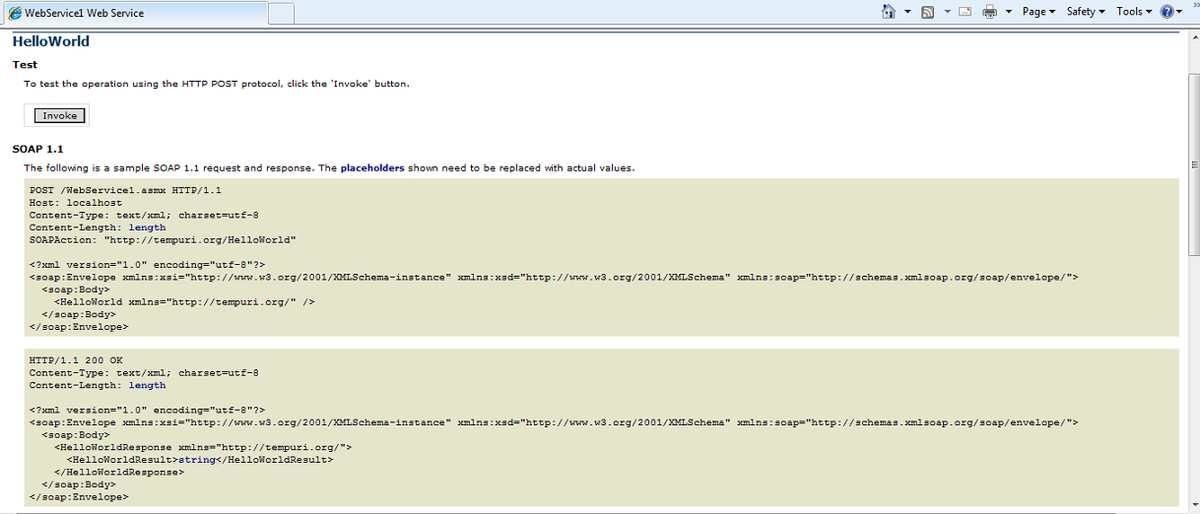The image size is (1200, 514).
Task: Follow the placeholders link
Action: [372, 168]
